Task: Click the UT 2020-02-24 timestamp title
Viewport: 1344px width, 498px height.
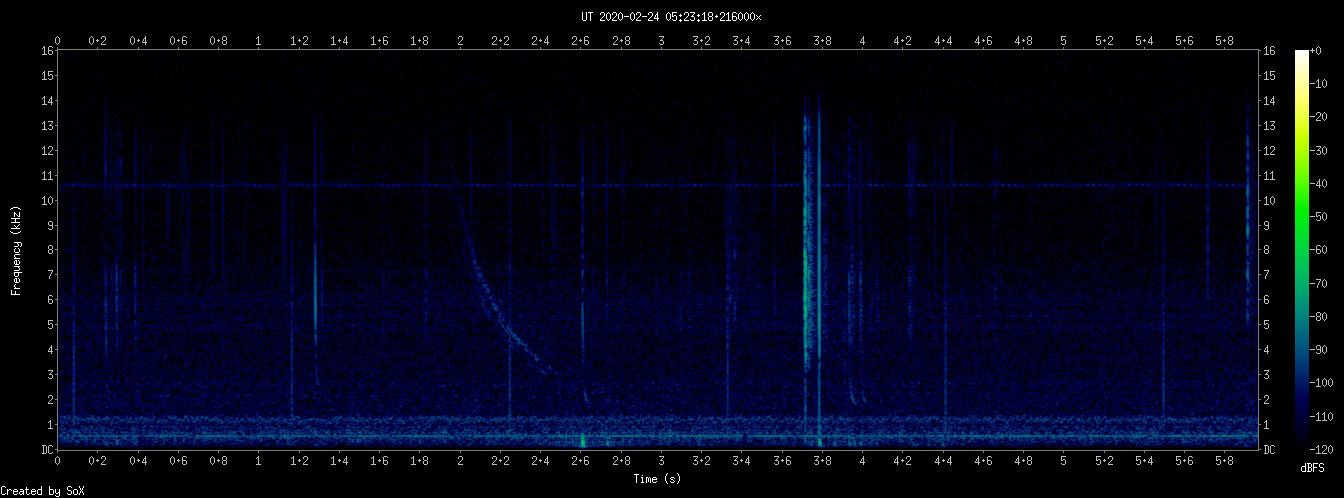Action: pyautogui.click(x=671, y=17)
